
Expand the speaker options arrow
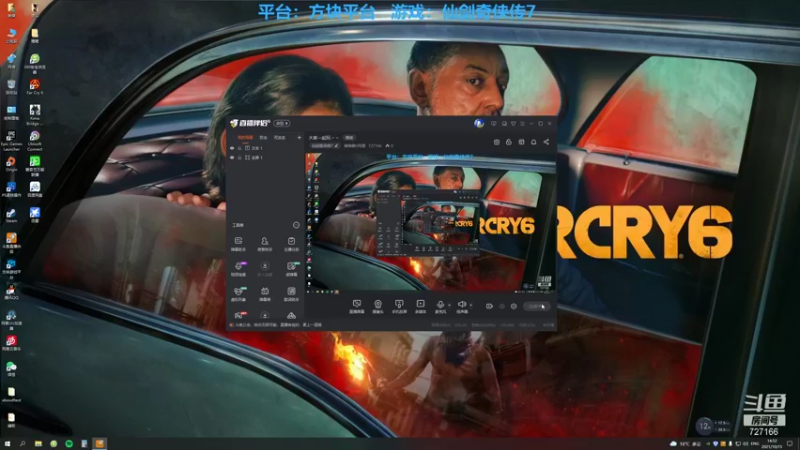tap(470, 305)
